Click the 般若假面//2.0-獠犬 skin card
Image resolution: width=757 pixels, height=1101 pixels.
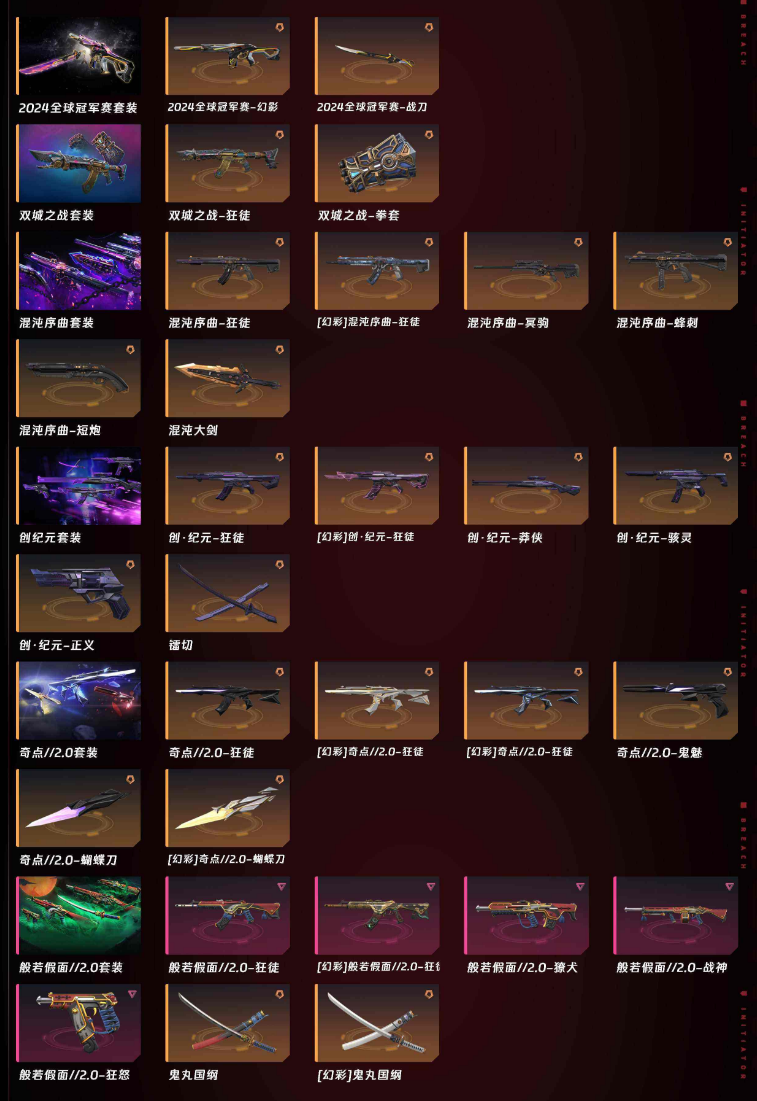[x=527, y=916]
